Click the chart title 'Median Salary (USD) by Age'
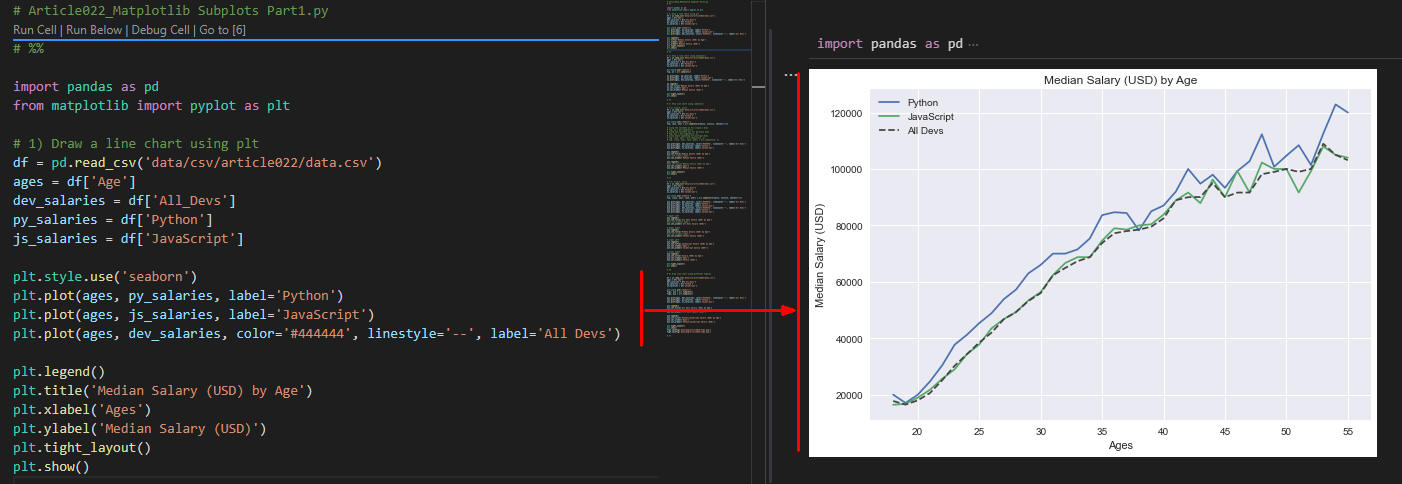Screen dimensions: 1402x484 pyautogui.click(x=1120, y=79)
